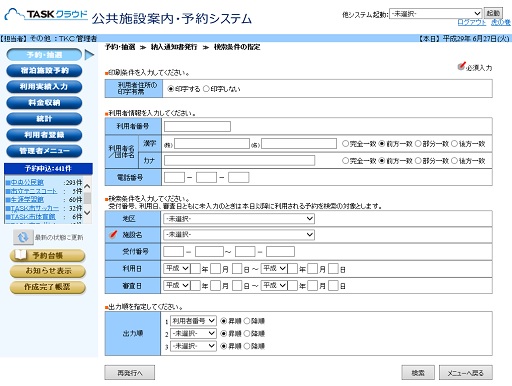Screen dimensions: 512x386
Task: Click the reservation list down arrow
Action: [87, 213]
